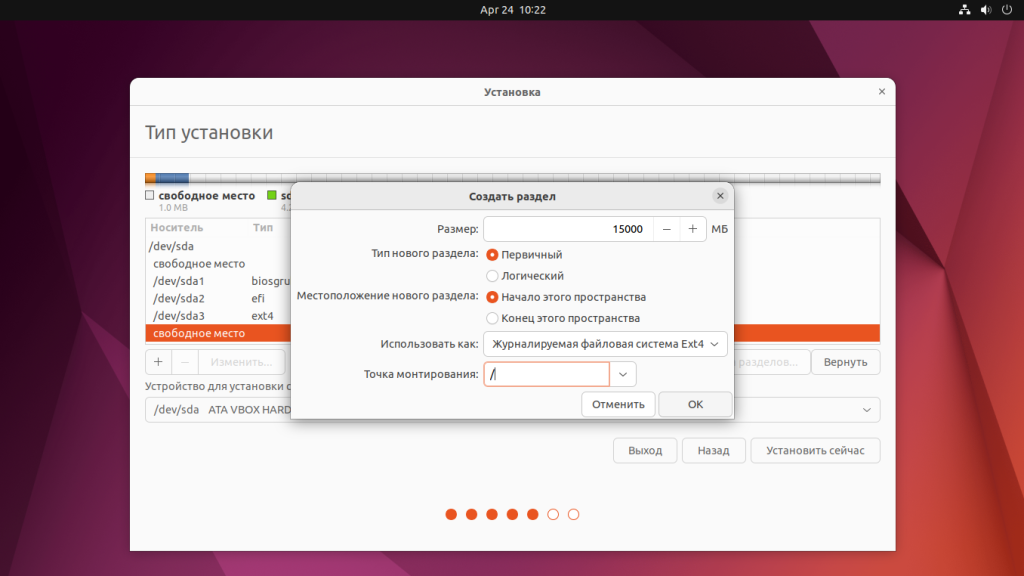Open the network status icon in top bar

[965, 10]
